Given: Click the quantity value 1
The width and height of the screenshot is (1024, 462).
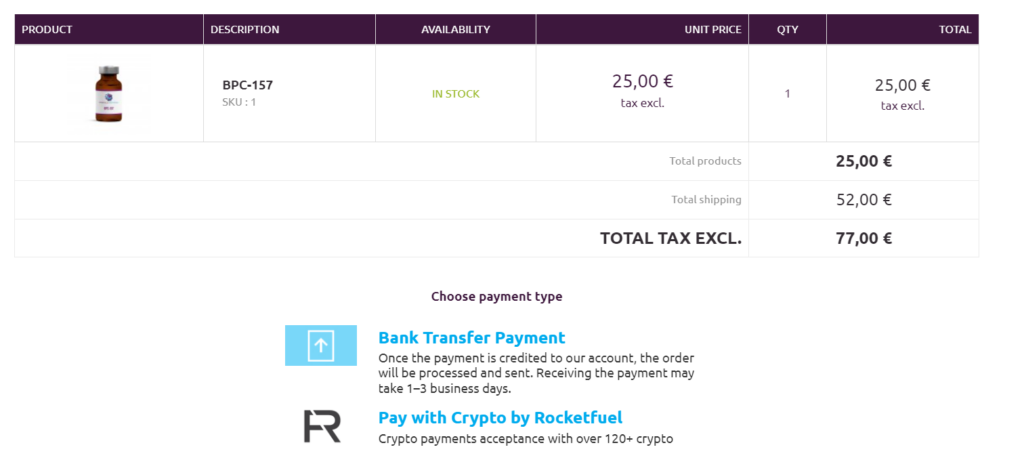Looking at the screenshot, I should [x=787, y=94].
